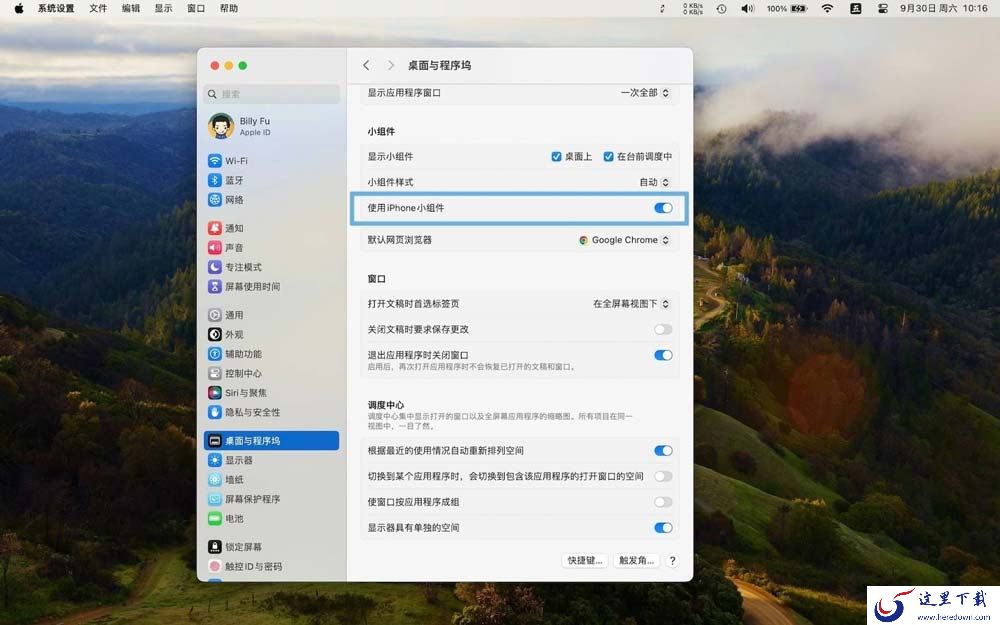The image size is (1000, 625).
Task: Turn off 退出应用程序时关闭窗口 switch
Action: [x=663, y=355]
